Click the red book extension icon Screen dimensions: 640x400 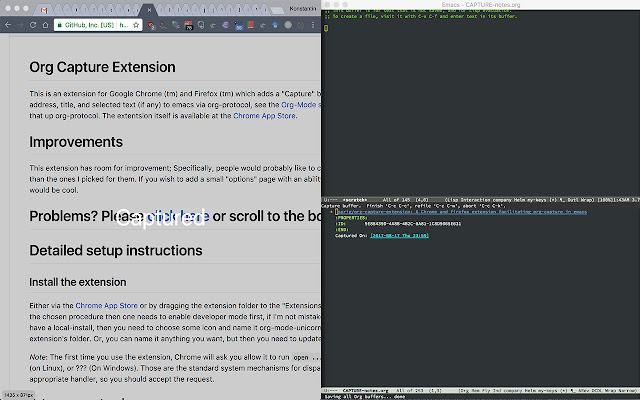tap(251, 25)
